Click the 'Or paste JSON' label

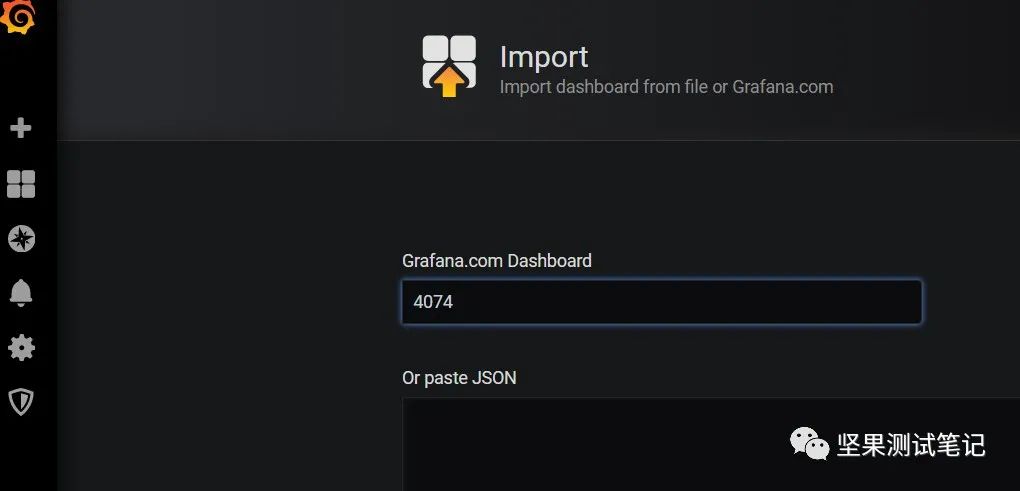(x=459, y=378)
